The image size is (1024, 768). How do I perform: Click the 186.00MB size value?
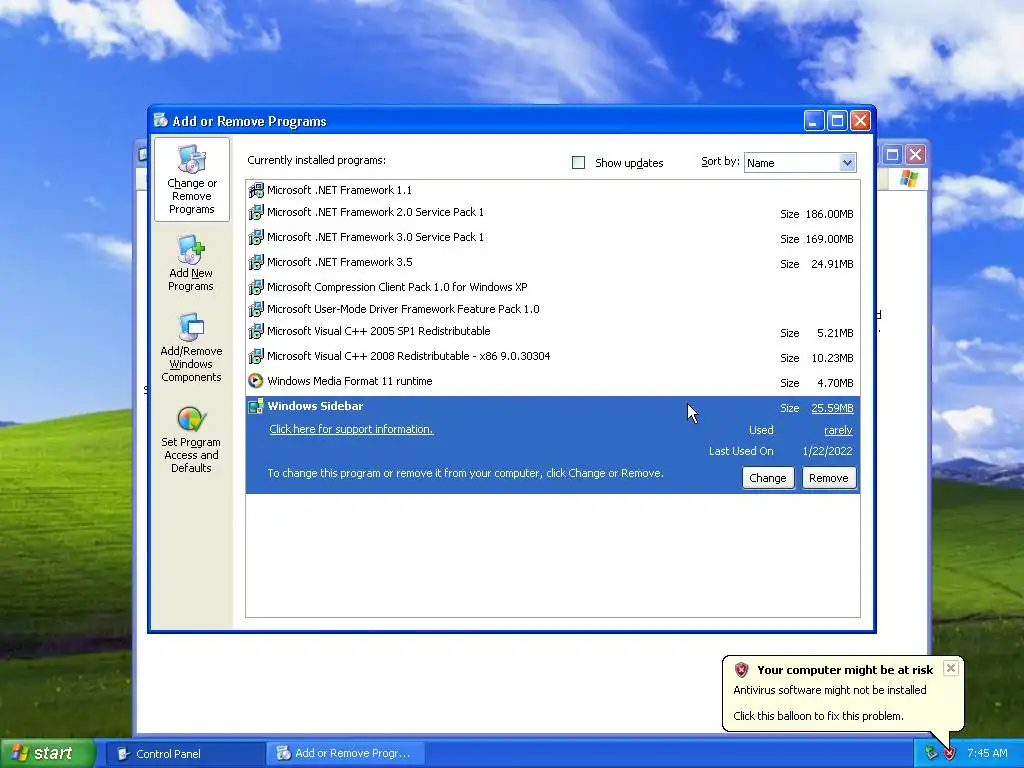[829, 214]
